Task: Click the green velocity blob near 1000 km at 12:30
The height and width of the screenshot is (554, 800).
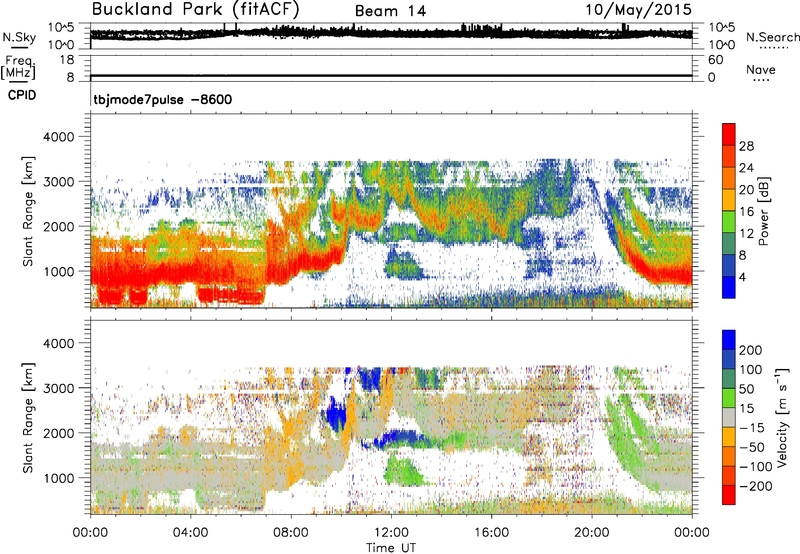Action: [x=403, y=471]
